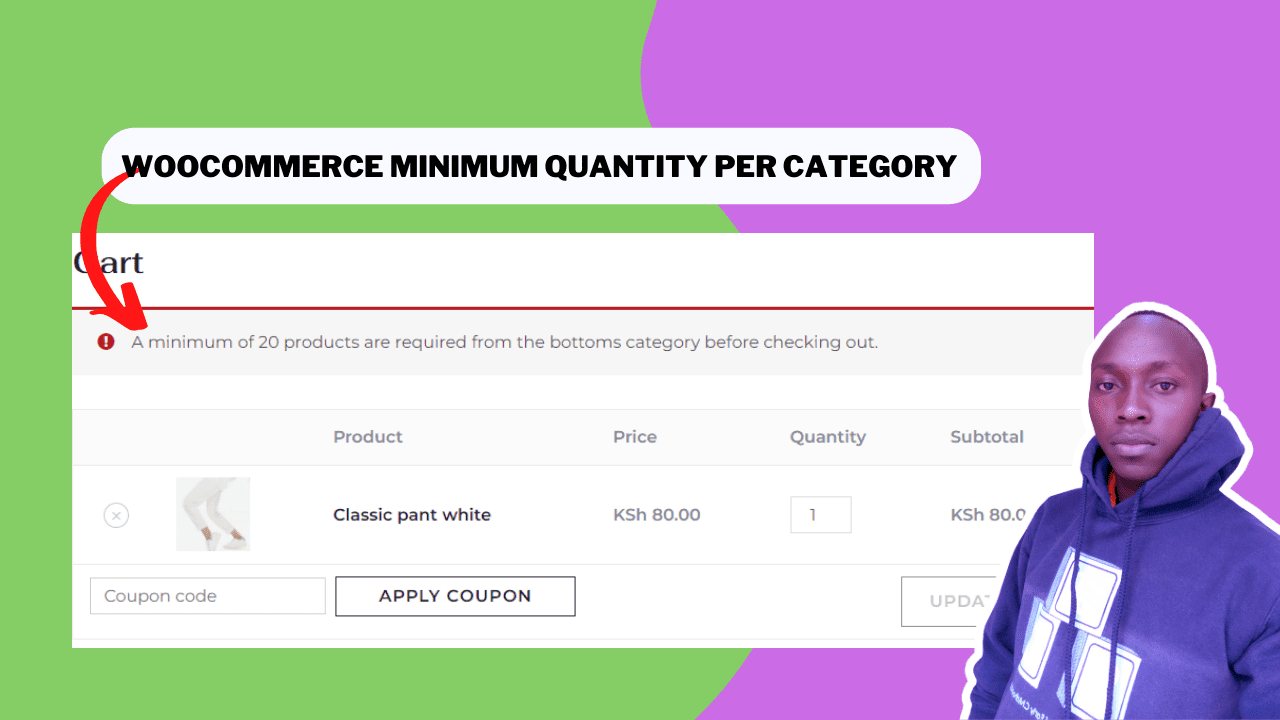Apply the coupon with APPLY COUPON button
The image size is (1280, 720).
pos(455,596)
